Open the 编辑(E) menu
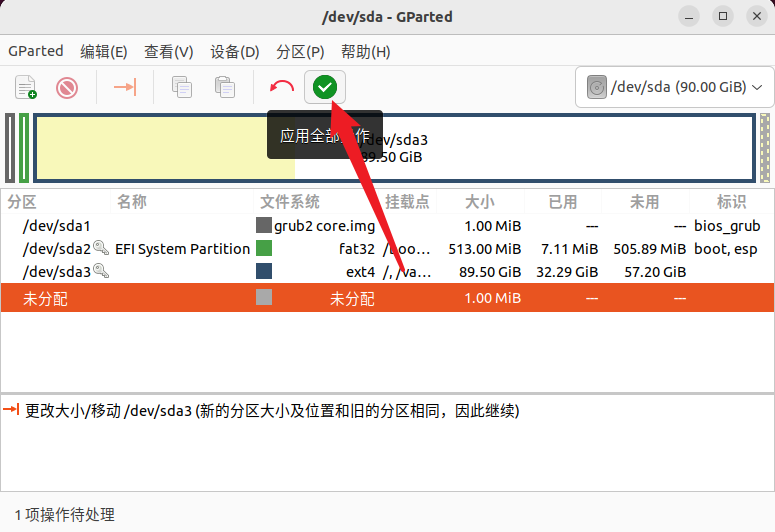The height and width of the screenshot is (532, 775). pos(104,52)
